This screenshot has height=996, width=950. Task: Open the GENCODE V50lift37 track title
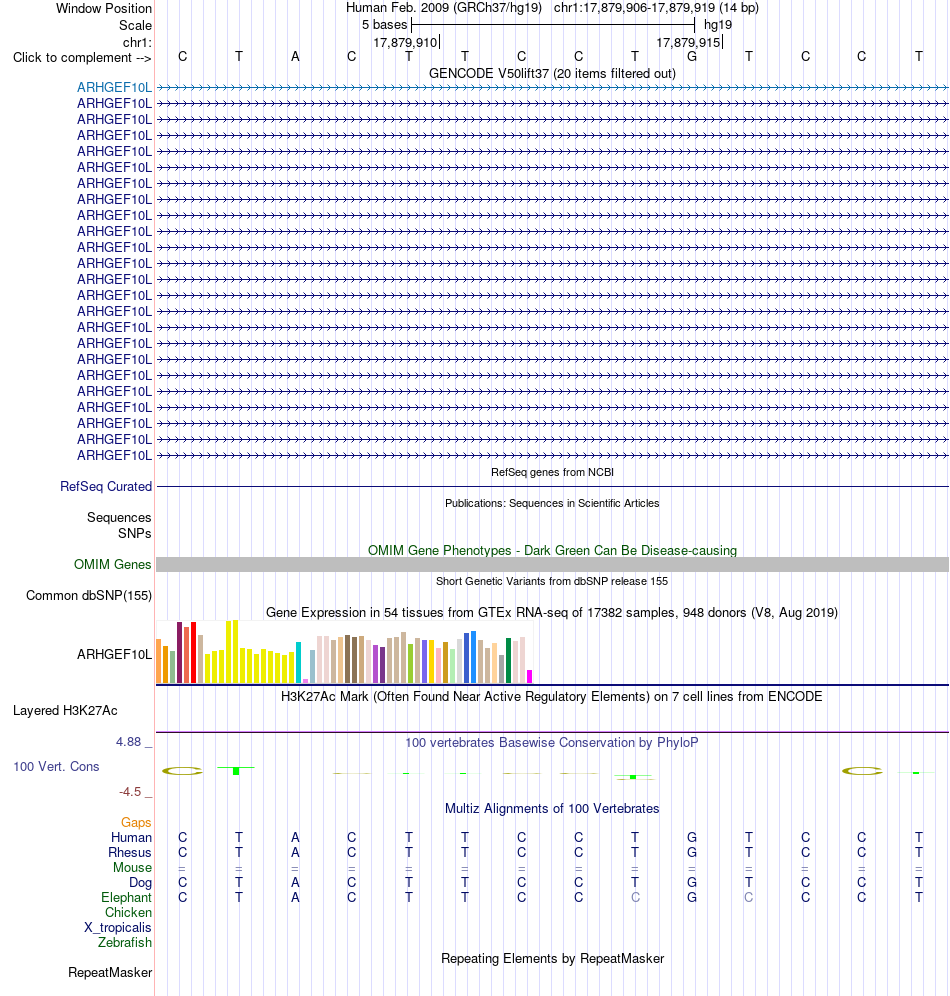(552, 73)
